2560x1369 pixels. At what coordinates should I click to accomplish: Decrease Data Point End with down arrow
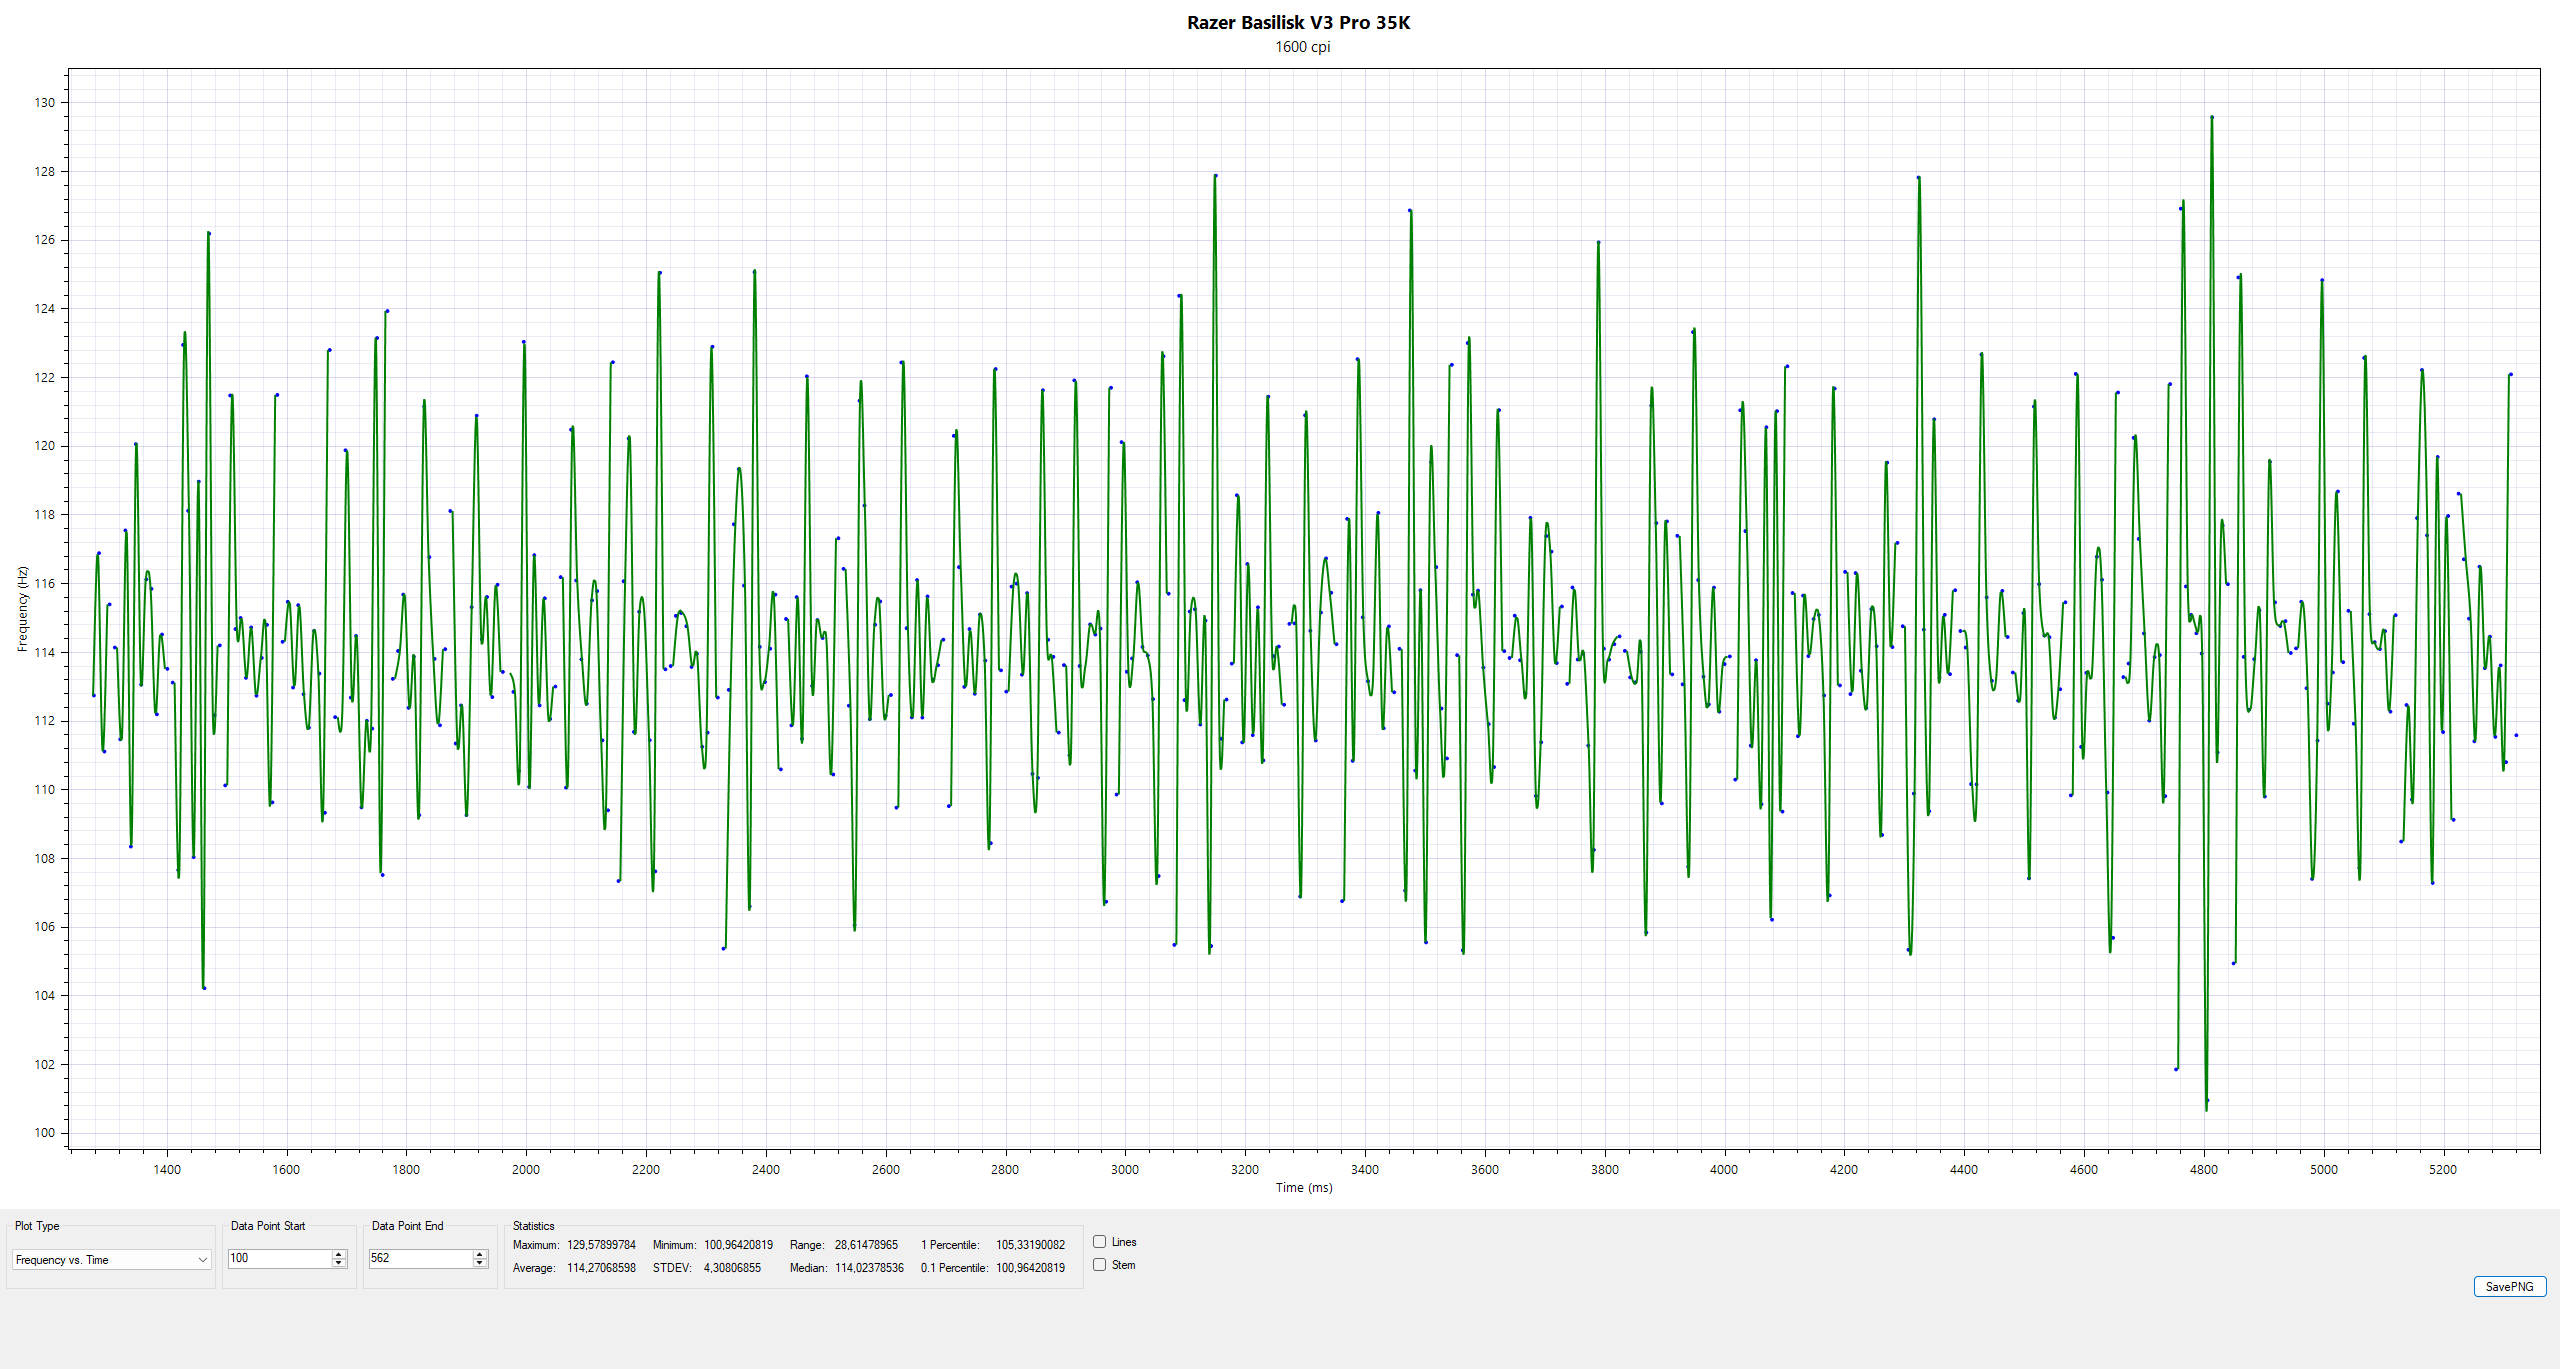click(x=480, y=1263)
